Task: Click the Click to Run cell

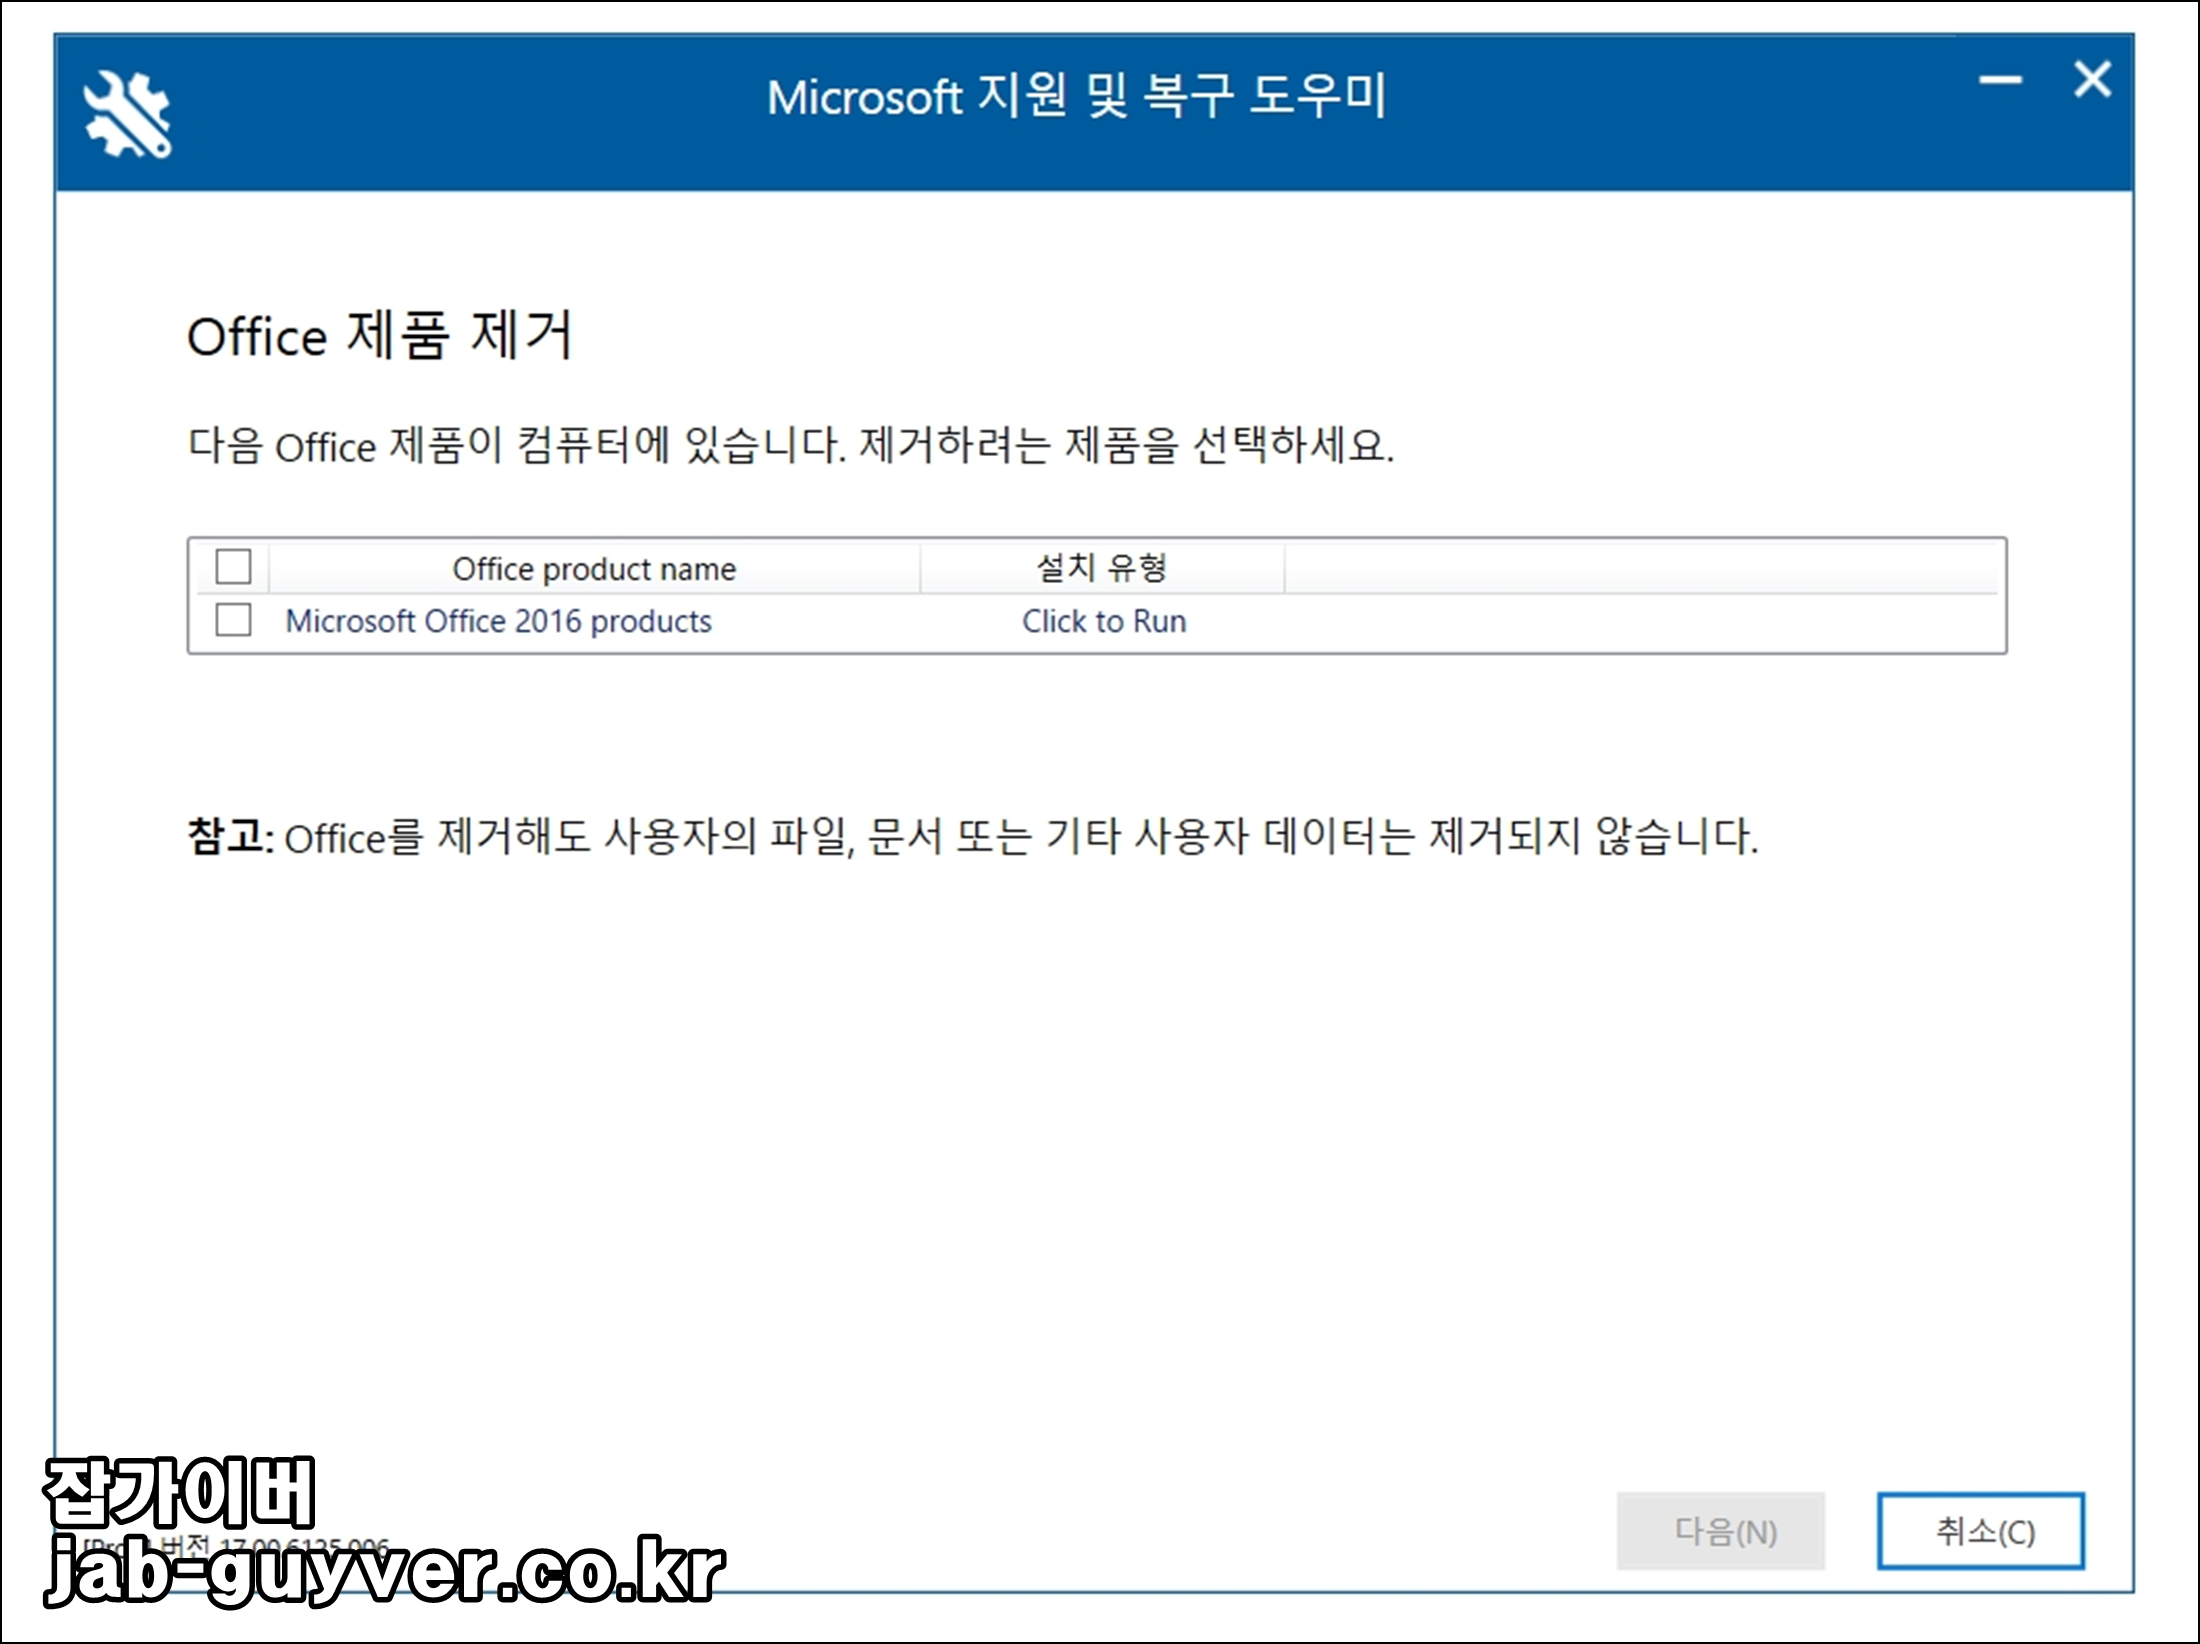Action: point(1103,621)
